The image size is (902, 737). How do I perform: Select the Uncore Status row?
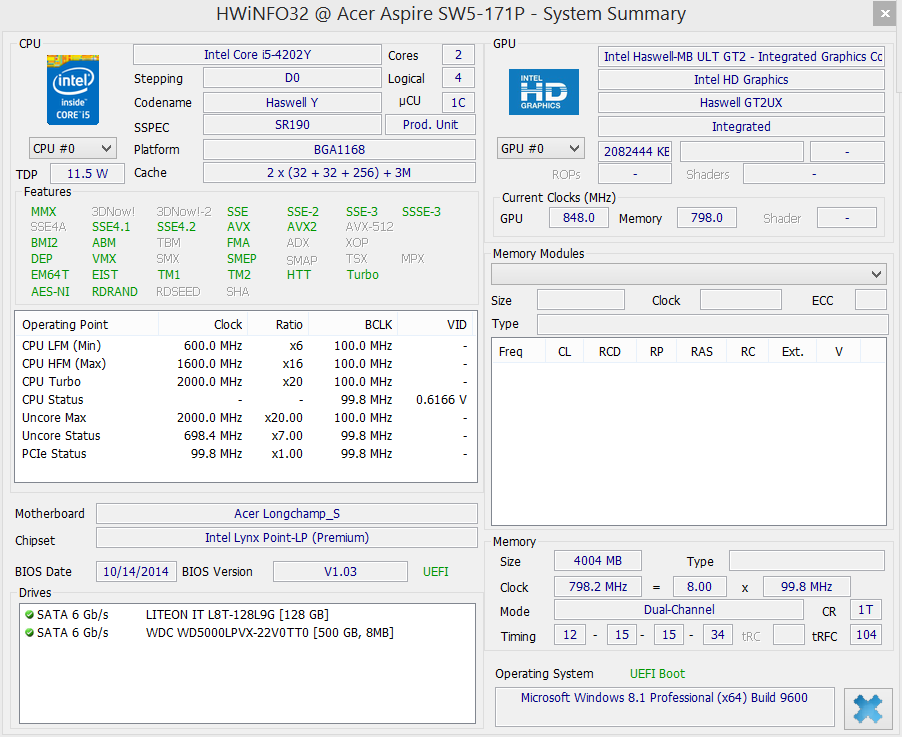[x=245, y=436]
